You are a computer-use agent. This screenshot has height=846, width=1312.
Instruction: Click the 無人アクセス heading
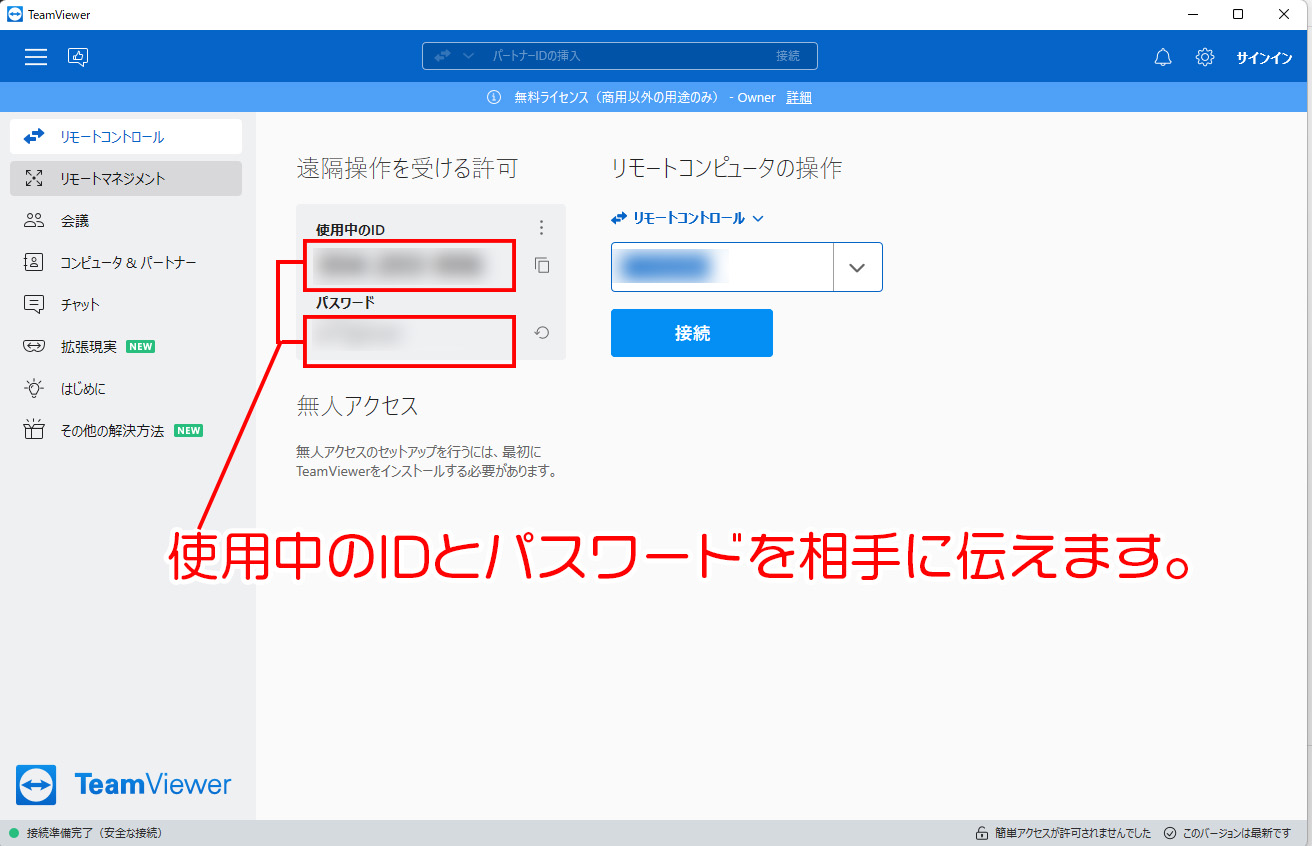(357, 406)
